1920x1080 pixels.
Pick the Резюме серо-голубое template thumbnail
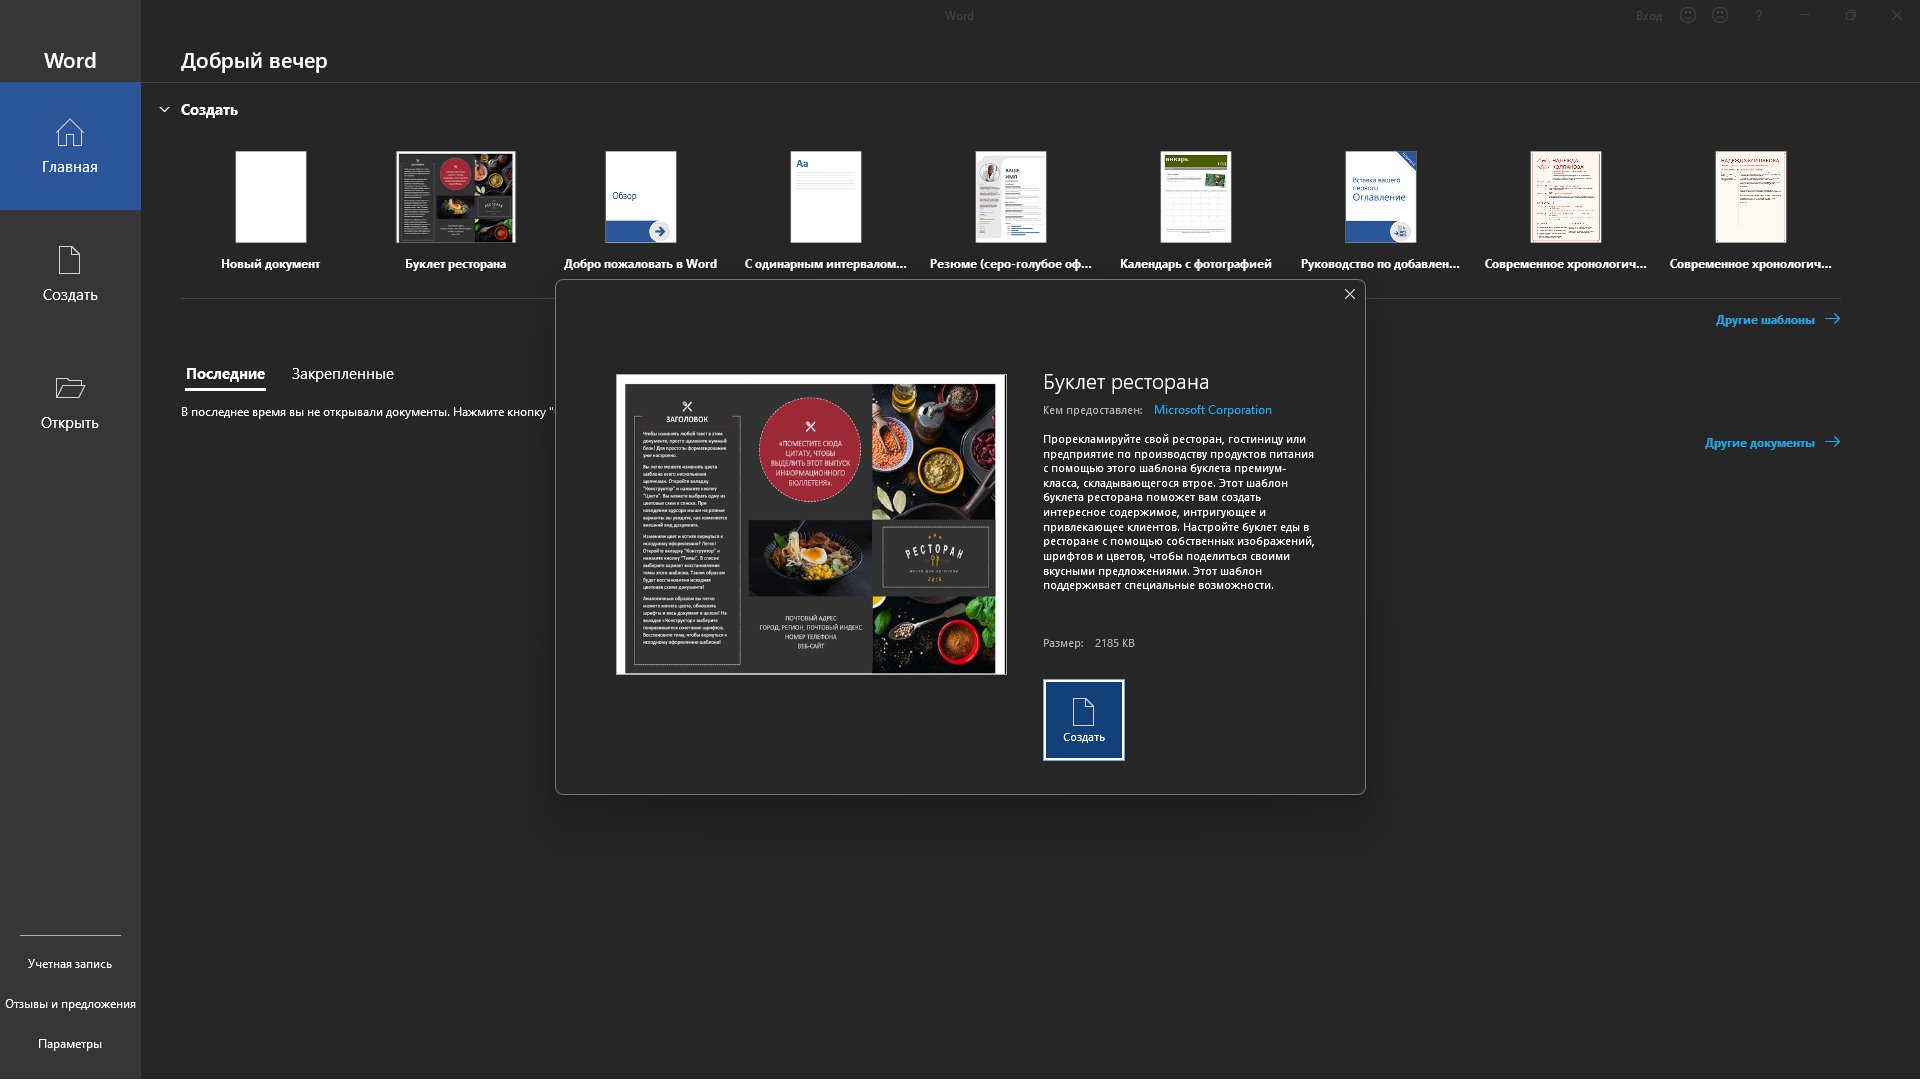click(1010, 197)
